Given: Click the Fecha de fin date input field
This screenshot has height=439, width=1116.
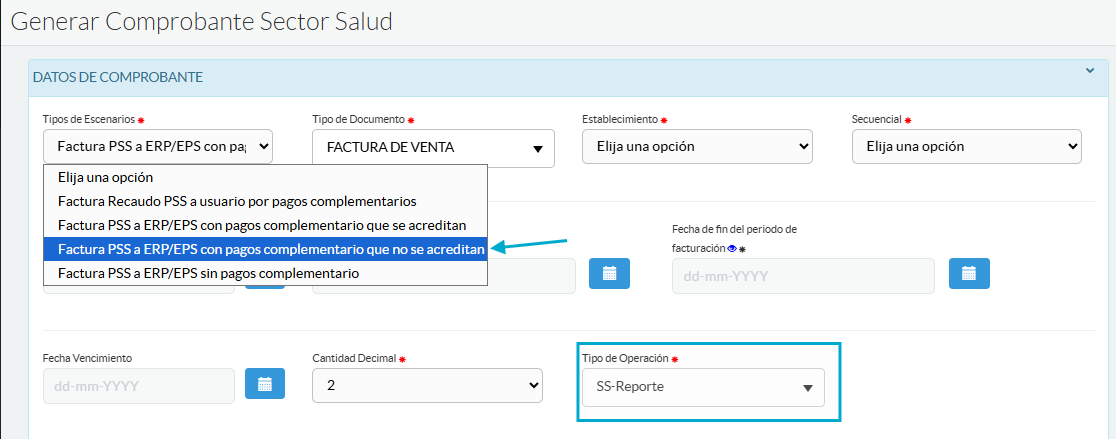Looking at the screenshot, I should (803, 275).
